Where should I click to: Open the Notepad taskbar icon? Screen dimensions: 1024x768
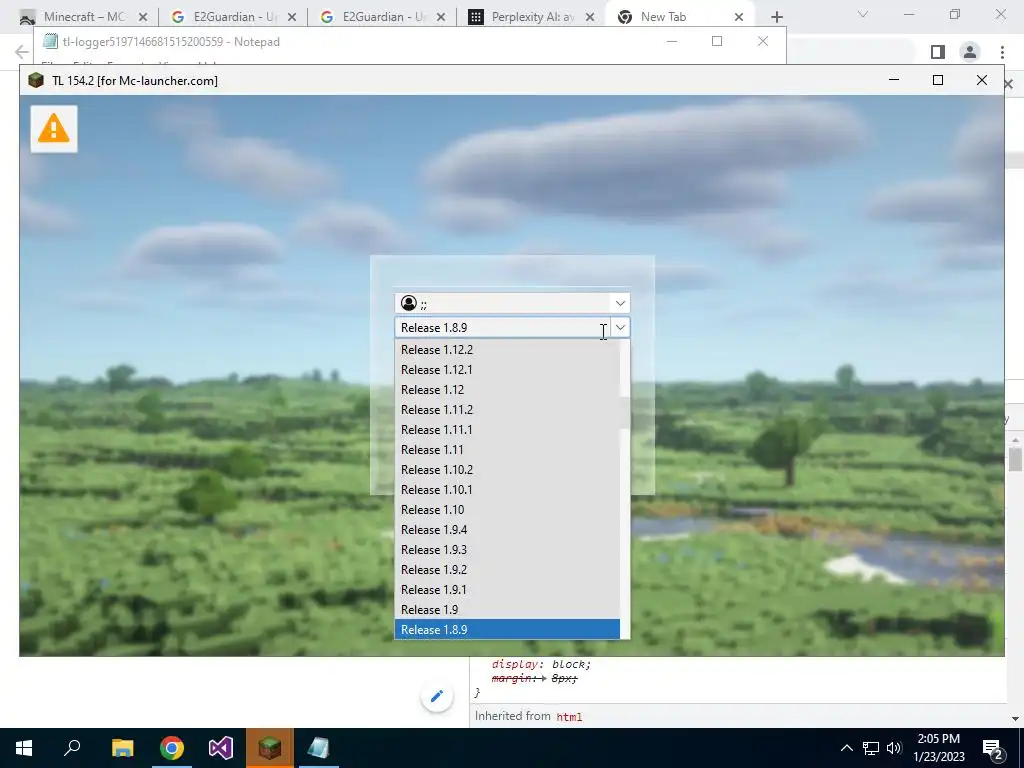[319, 748]
